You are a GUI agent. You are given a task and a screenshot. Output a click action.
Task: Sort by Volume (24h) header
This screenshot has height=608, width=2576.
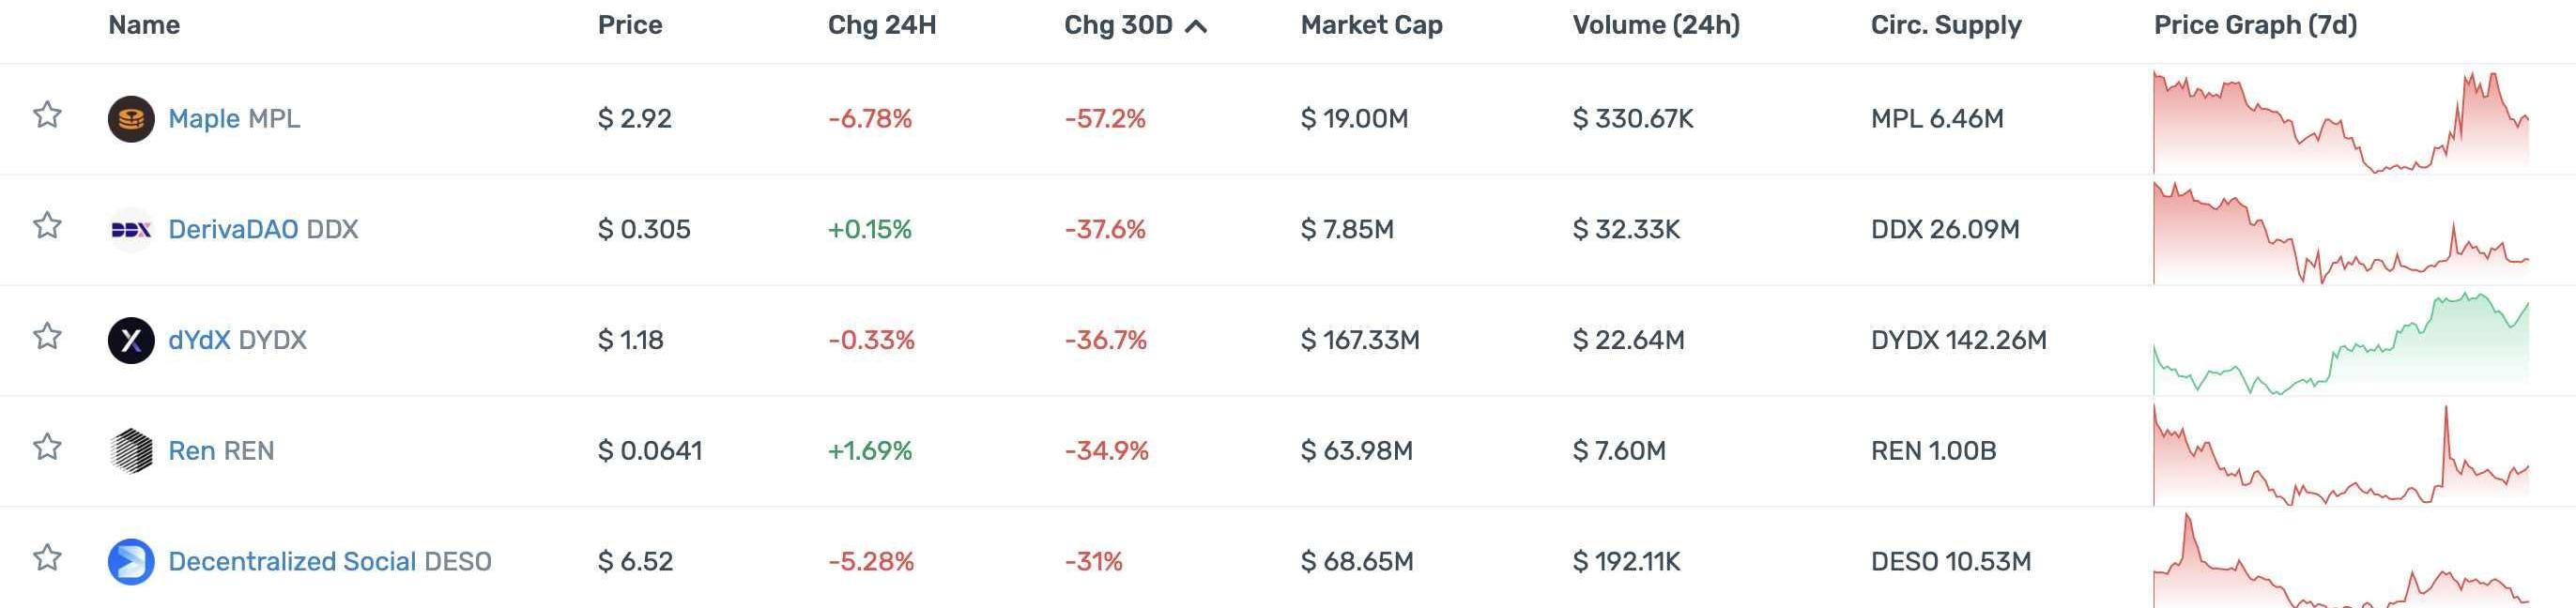tap(1656, 25)
